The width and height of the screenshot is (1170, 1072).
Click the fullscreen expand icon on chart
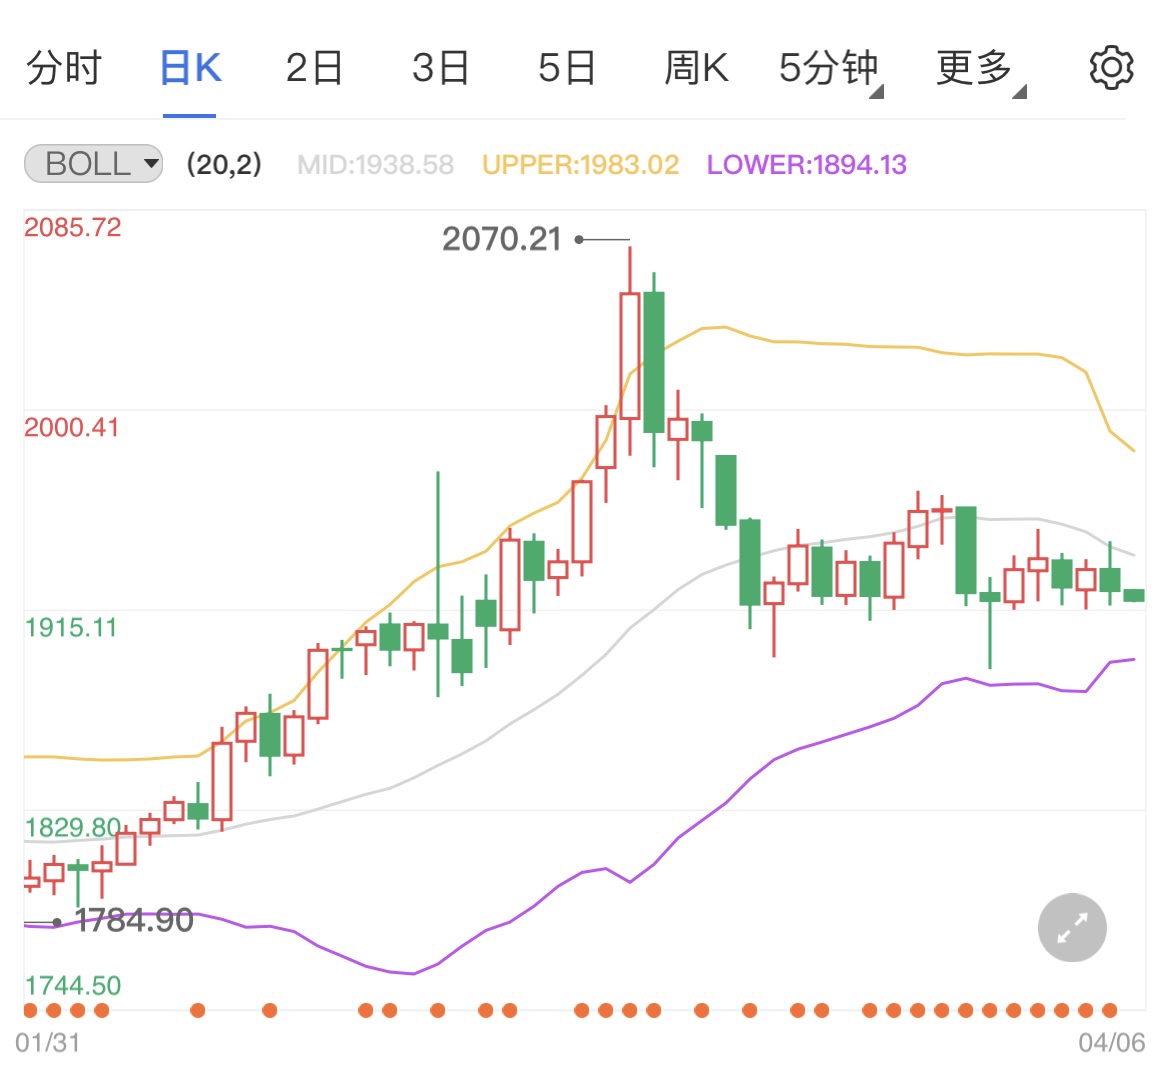click(1072, 928)
